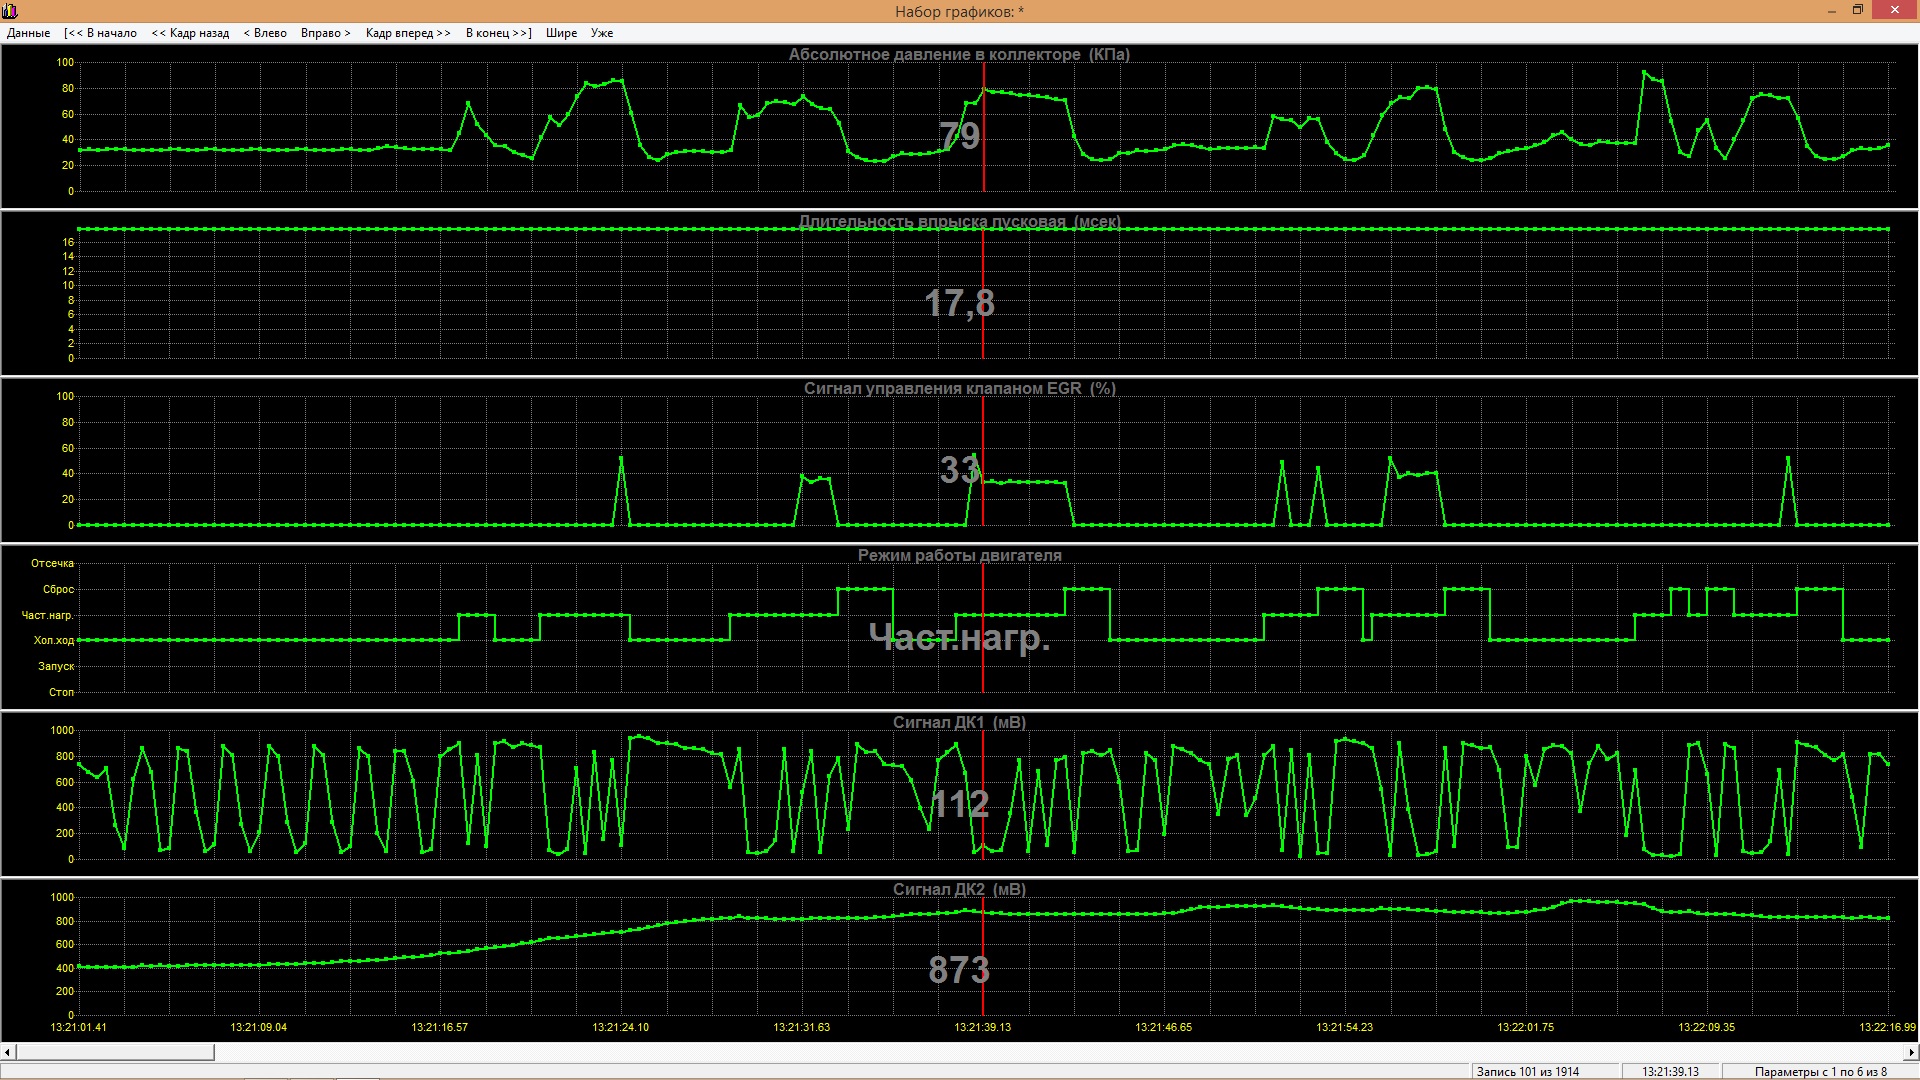Move view left with Влево

265,33
